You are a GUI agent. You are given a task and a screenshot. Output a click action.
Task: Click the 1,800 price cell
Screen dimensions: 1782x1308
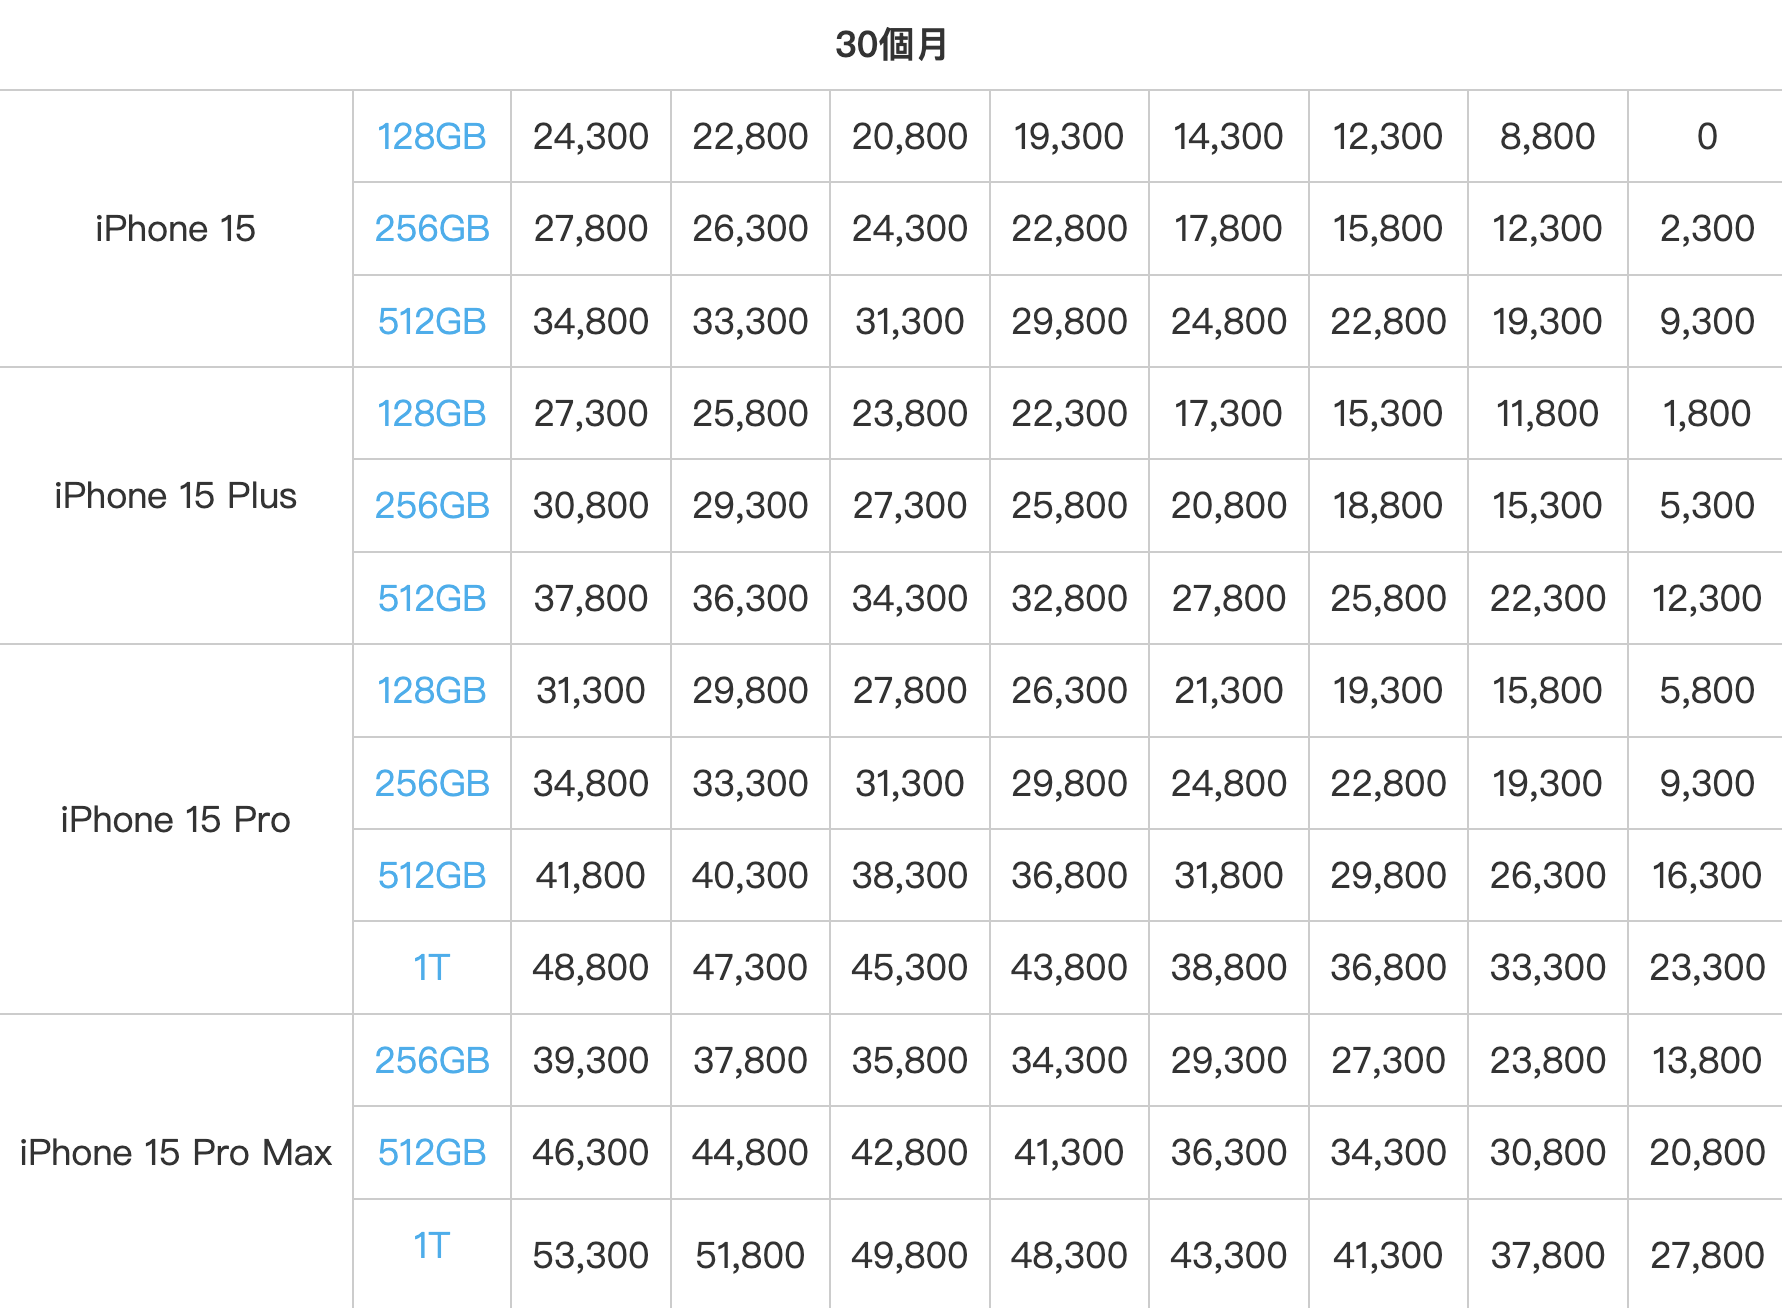coord(1706,414)
